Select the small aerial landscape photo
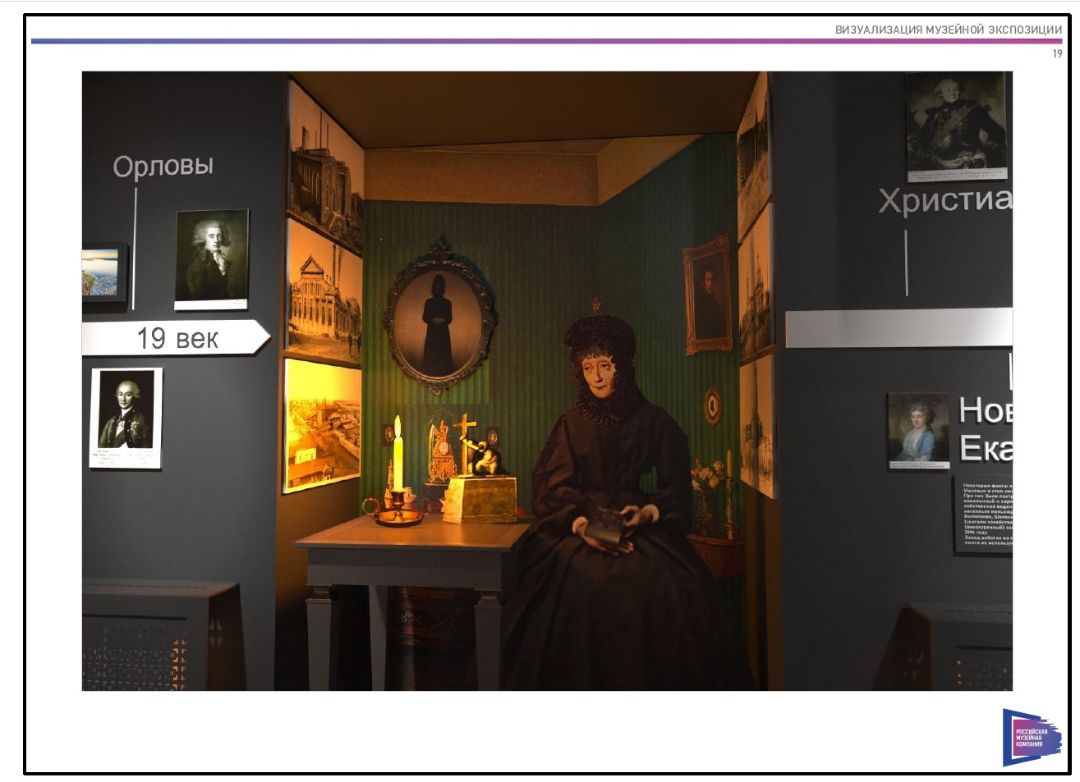1080x782 pixels. click(103, 272)
